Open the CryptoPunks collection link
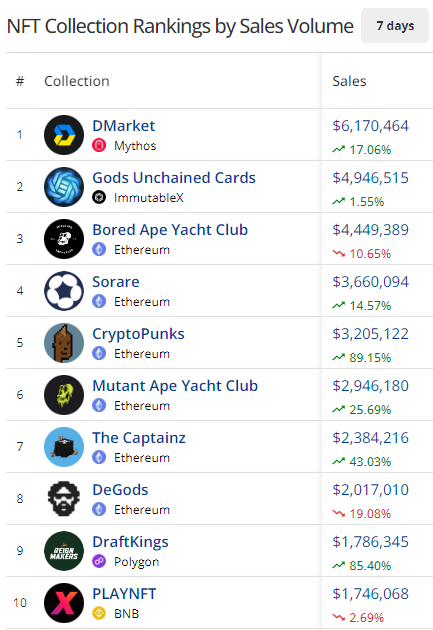Viewport: 433px width, 630px height. [x=139, y=334]
